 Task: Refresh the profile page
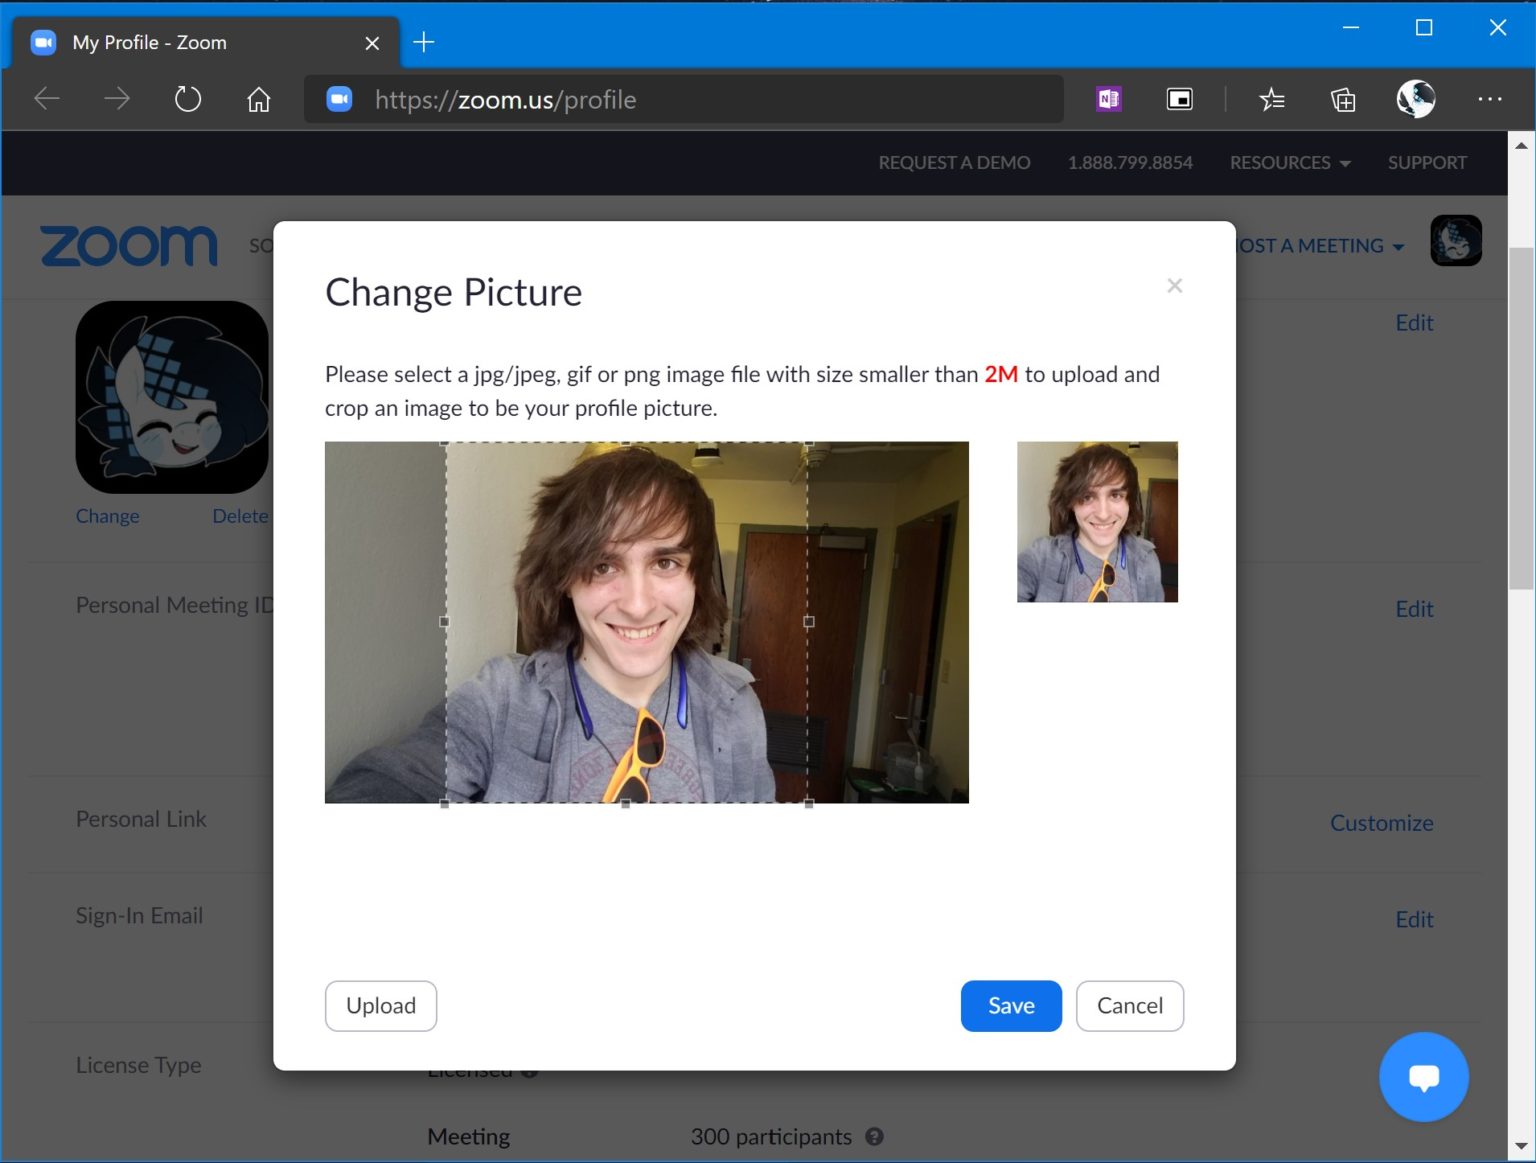point(187,99)
